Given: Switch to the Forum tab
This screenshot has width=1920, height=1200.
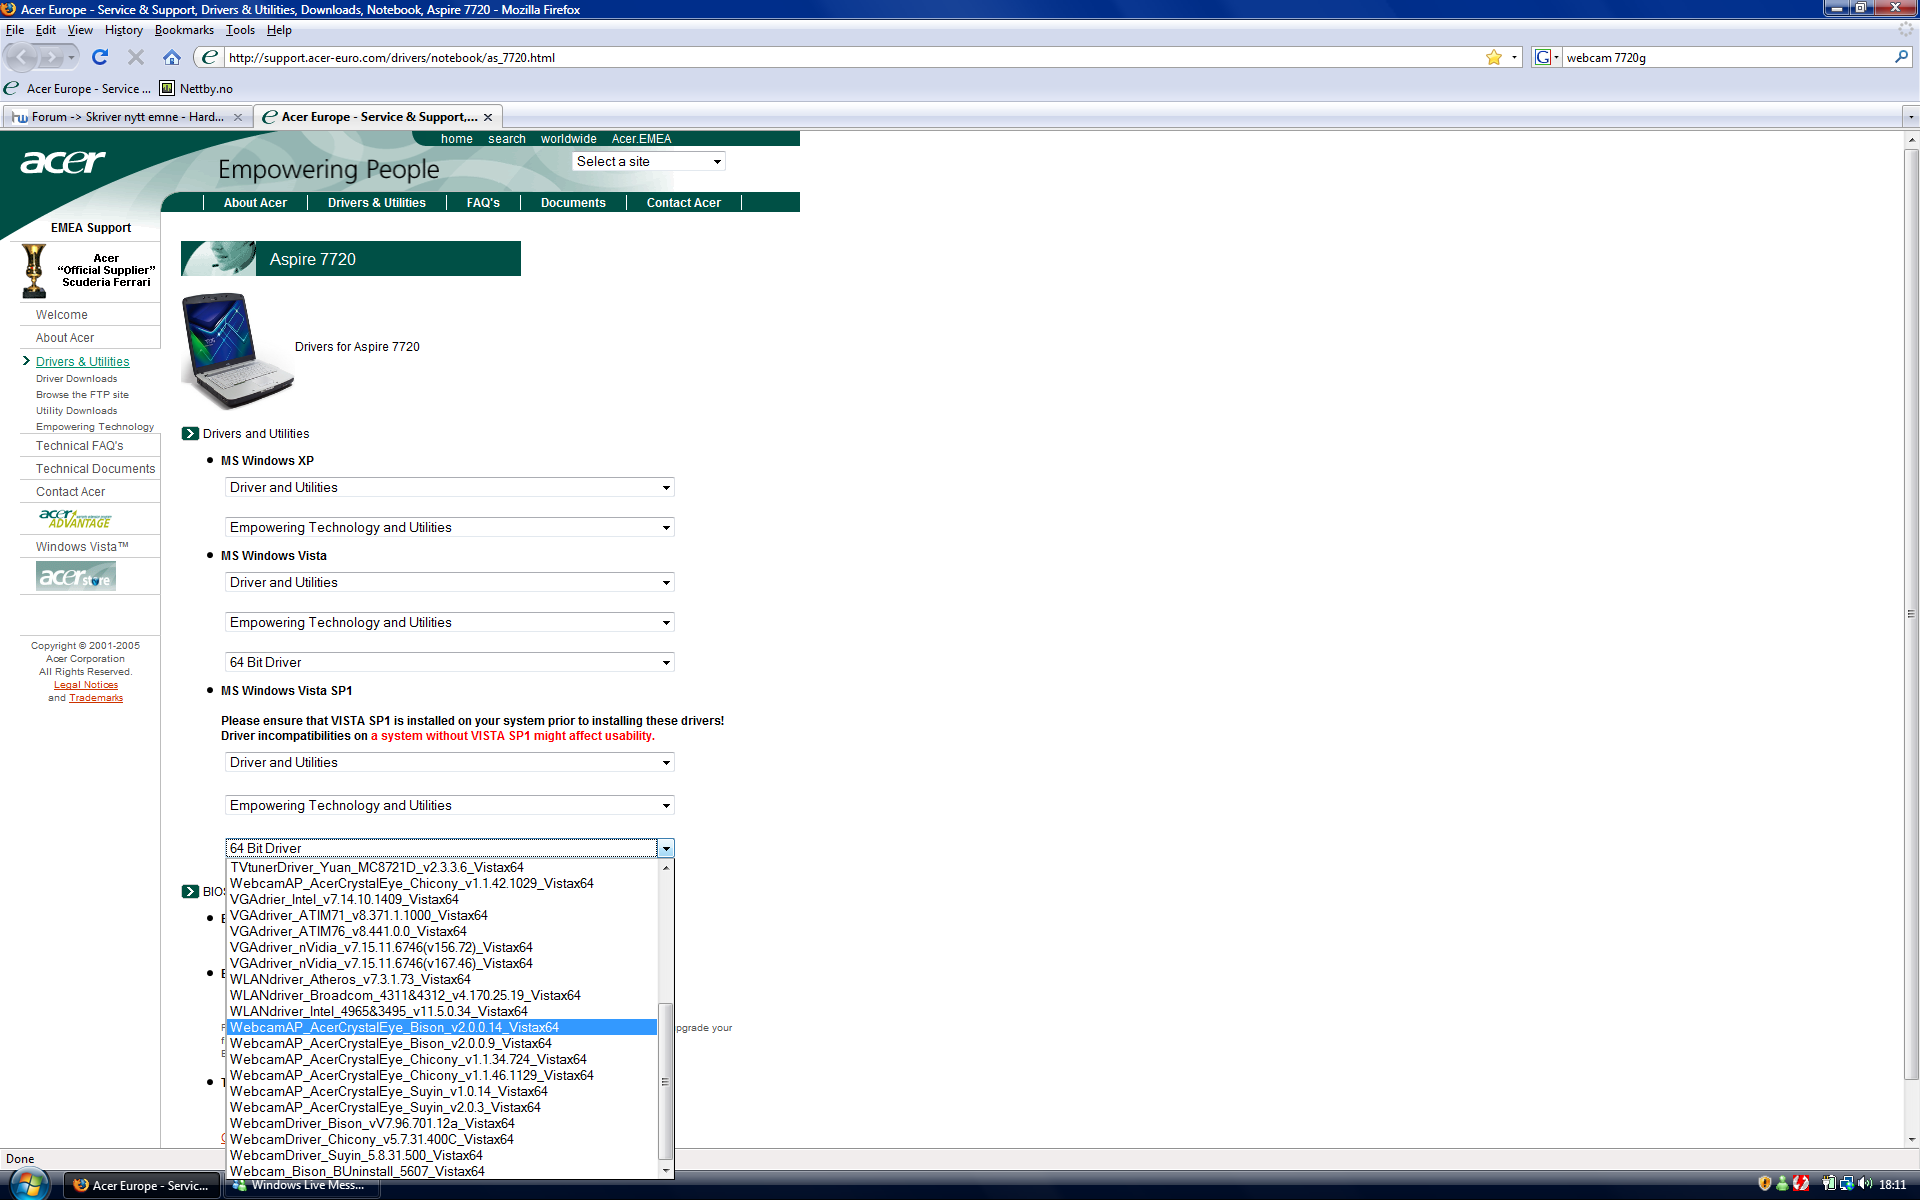Looking at the screenshot, I should [127, 117].
